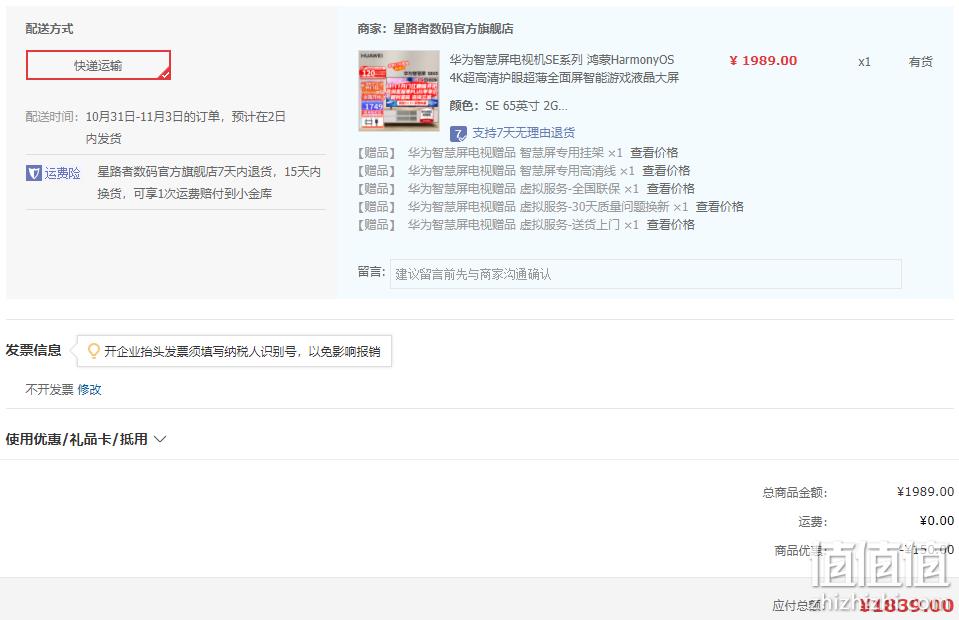Click the invoice tip lightbulb icon
This screenshot has height=620, width=959.
(x=94, y=351)
